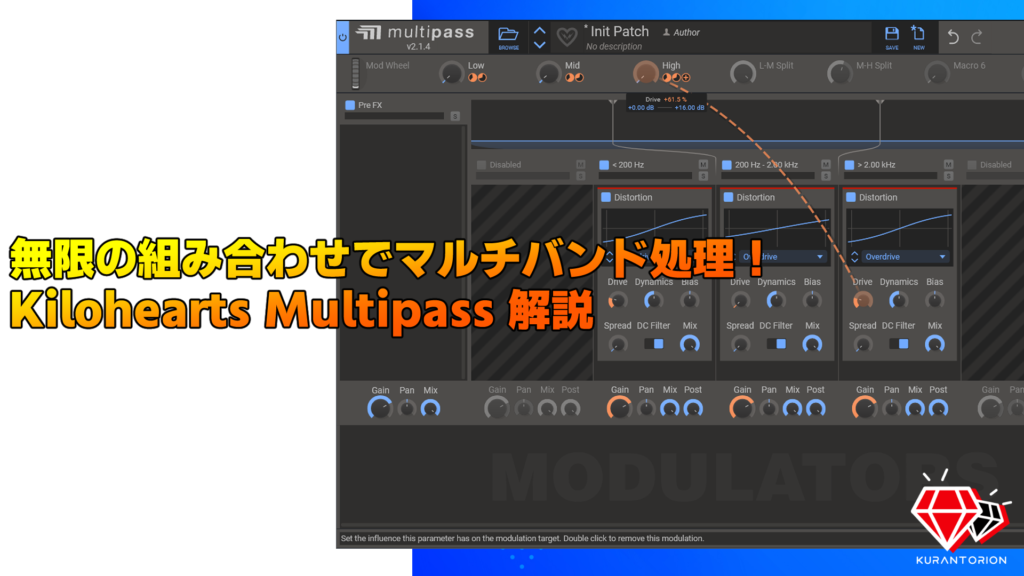Load next preset with the down chevron
The height and width of the screenshot is (576, 1024).
click(x=539, y=44)
